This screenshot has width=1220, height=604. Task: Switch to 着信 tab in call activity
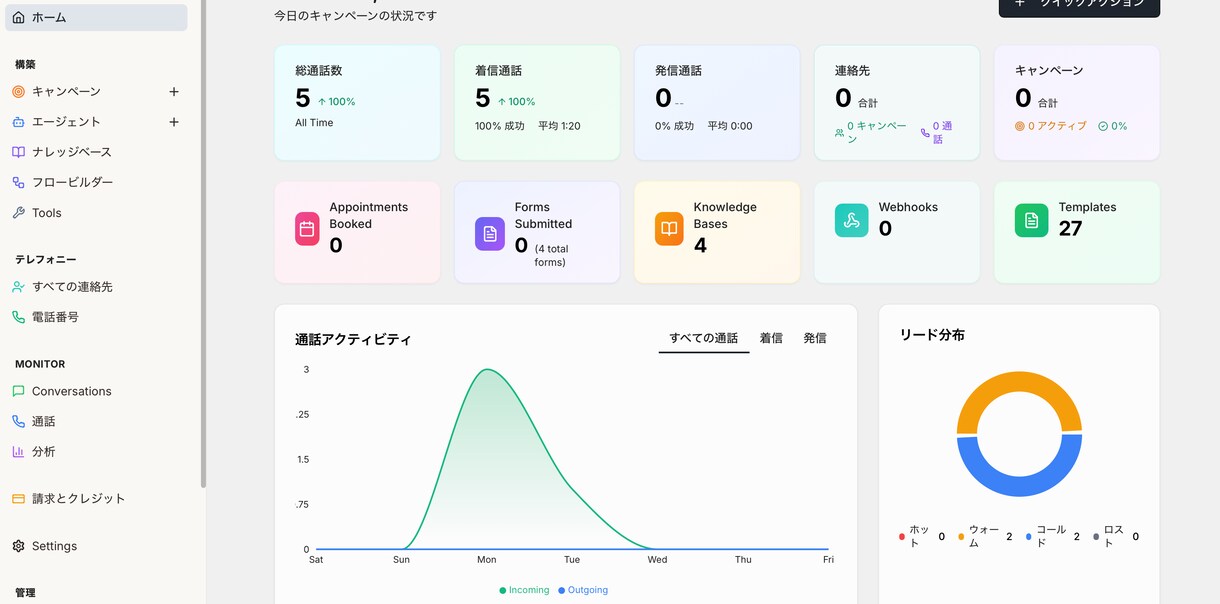pyautogui.click(x=771, y=338)
